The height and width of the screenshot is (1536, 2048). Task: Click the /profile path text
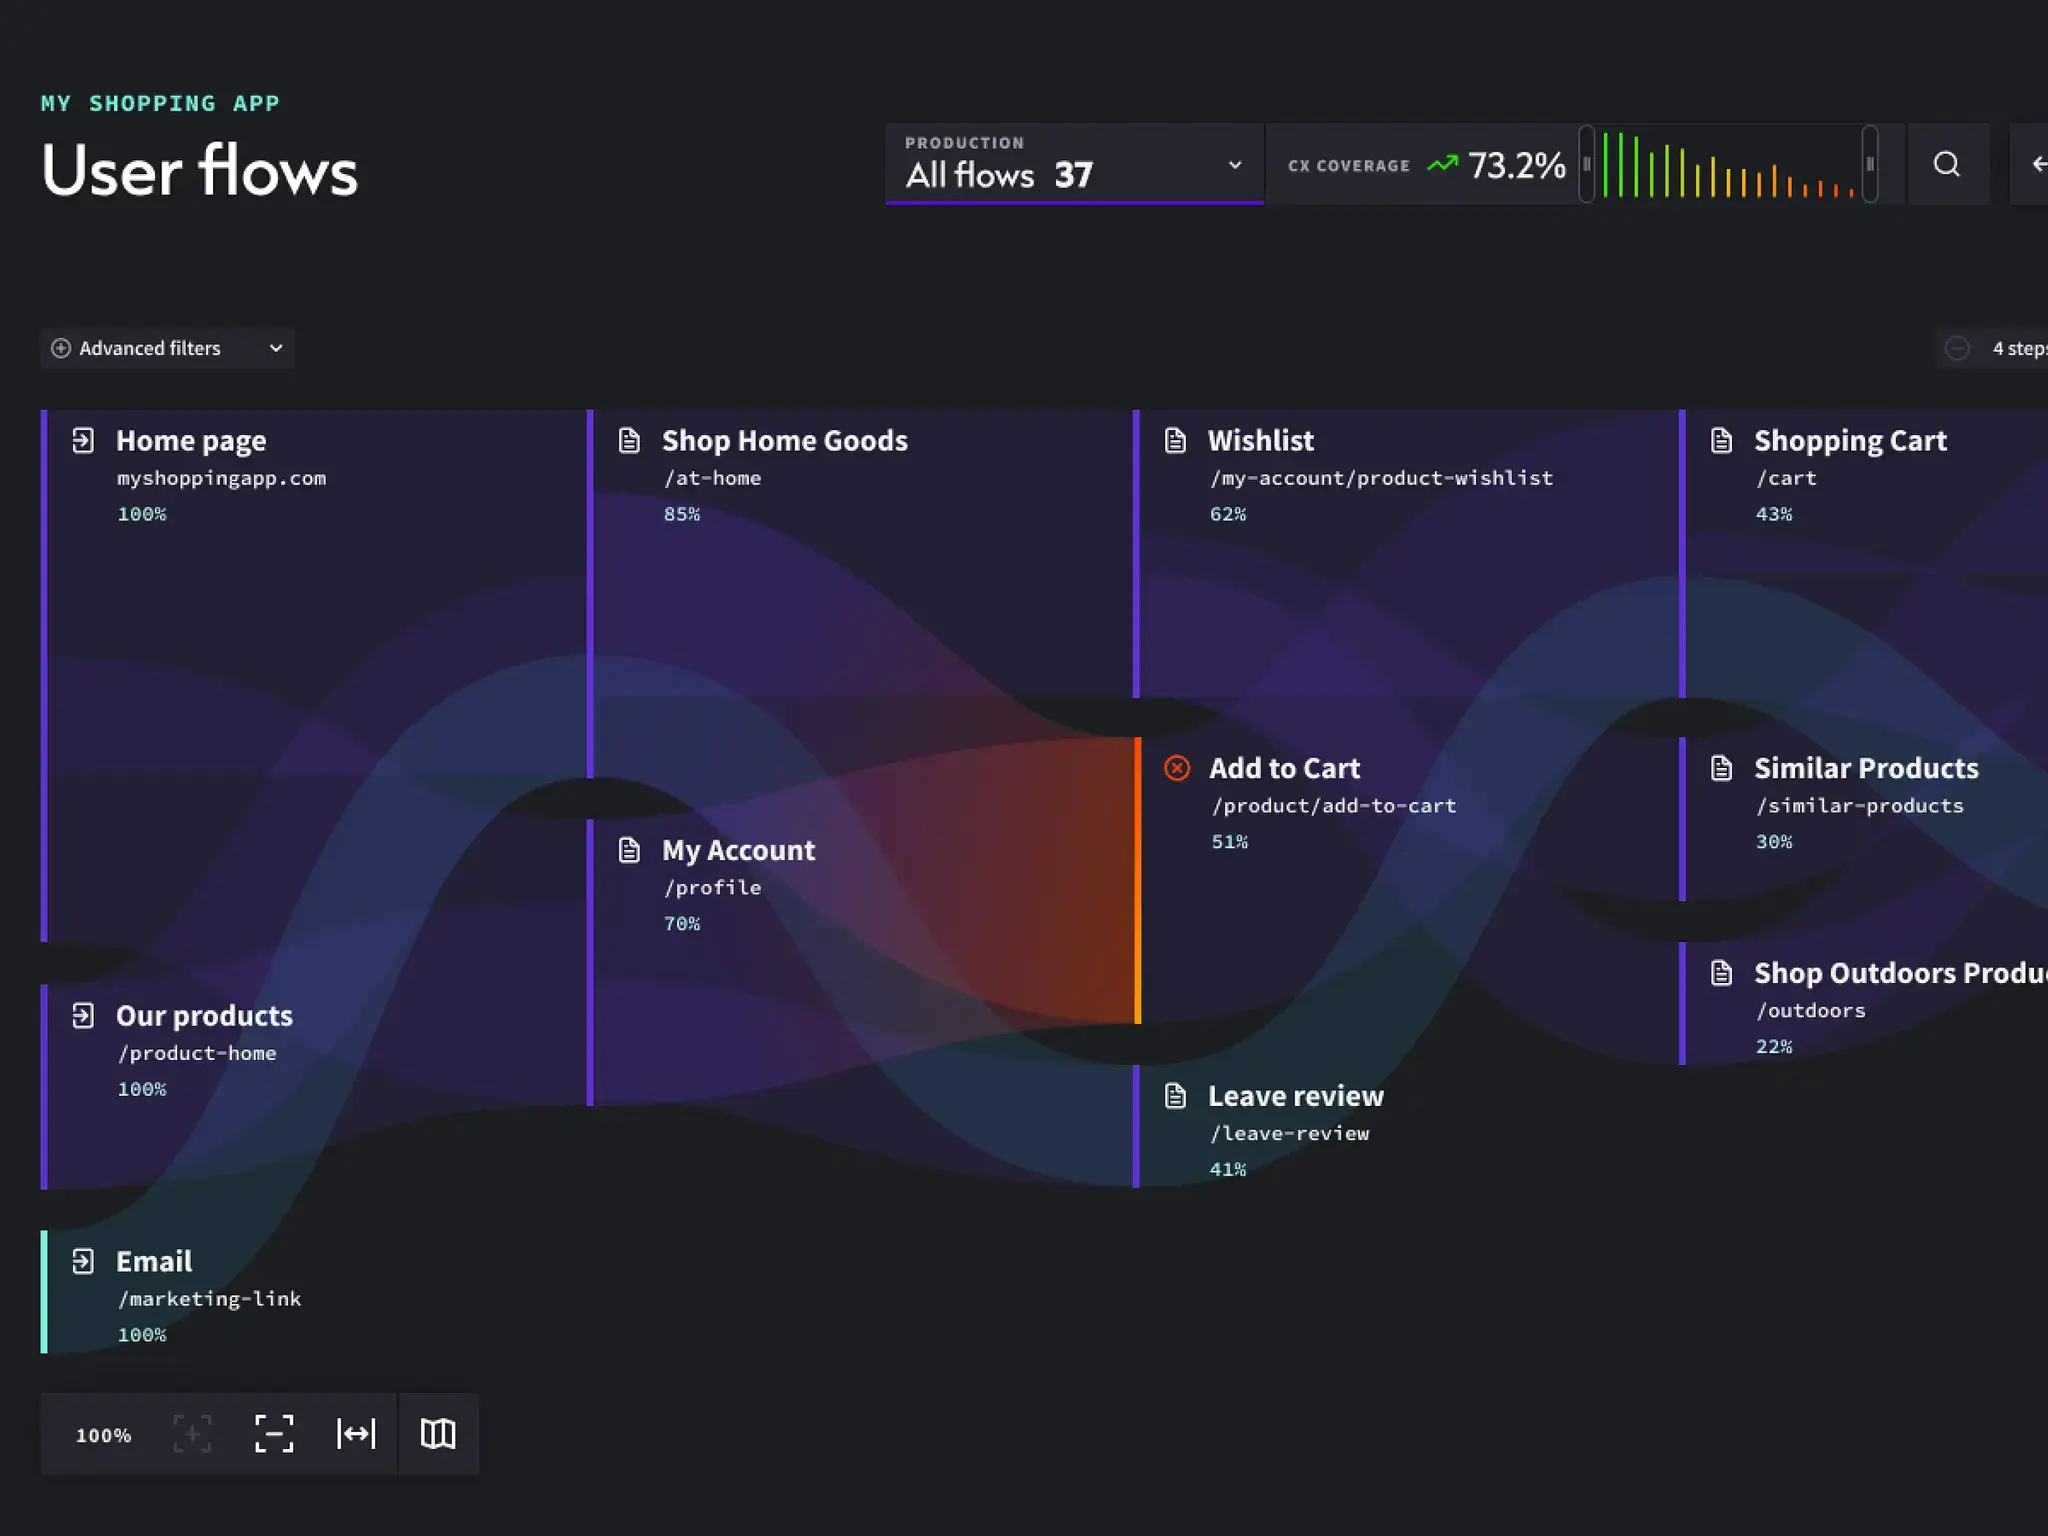pos(713,888)
